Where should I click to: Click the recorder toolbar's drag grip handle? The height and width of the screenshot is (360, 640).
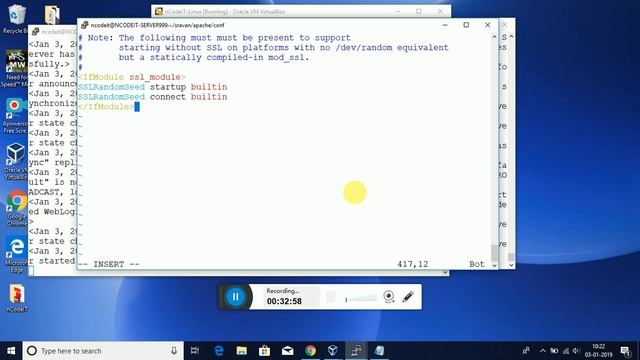(x=331, y=297)
